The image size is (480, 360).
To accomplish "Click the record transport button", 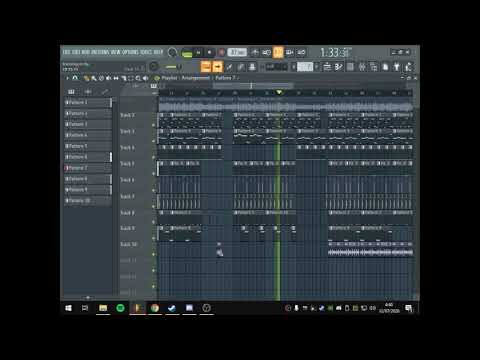I will pyautogui.click(x=221, y=52).
